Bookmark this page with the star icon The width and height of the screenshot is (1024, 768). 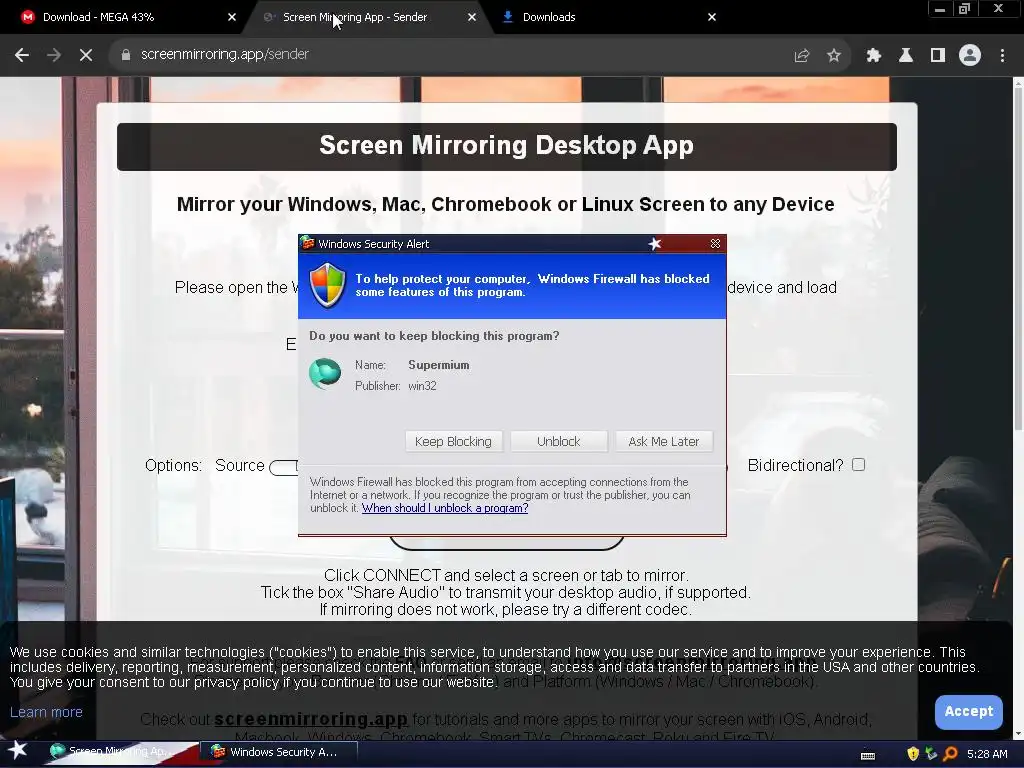[x=834, y=56]
